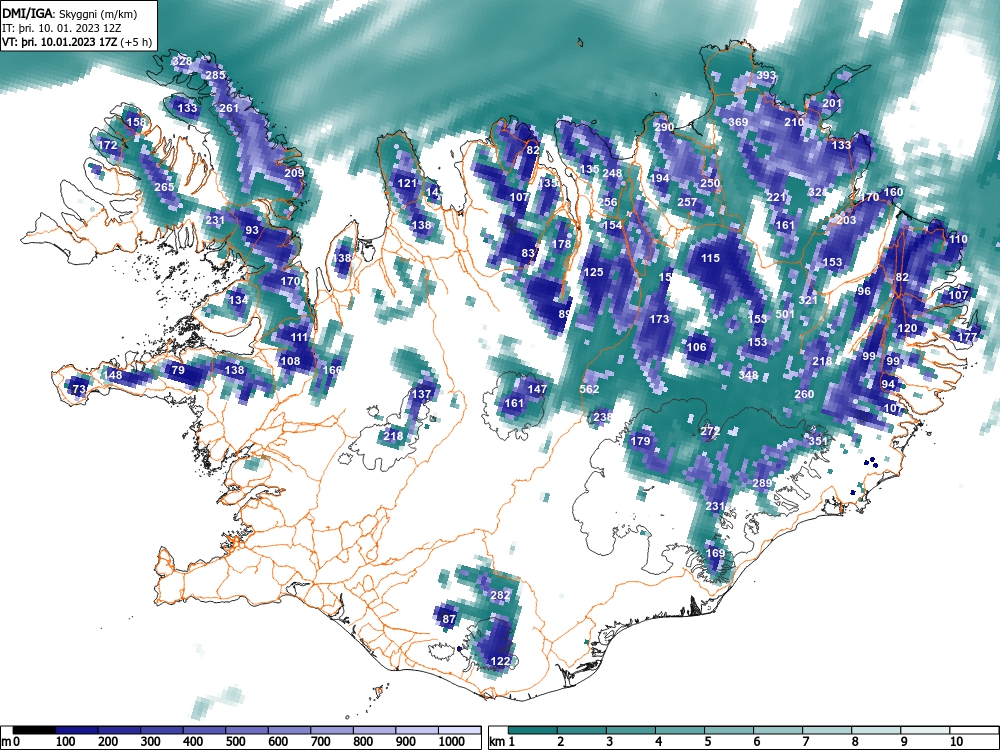Click visibility value 148
1000x750 pixels.
tap(113, 374)
